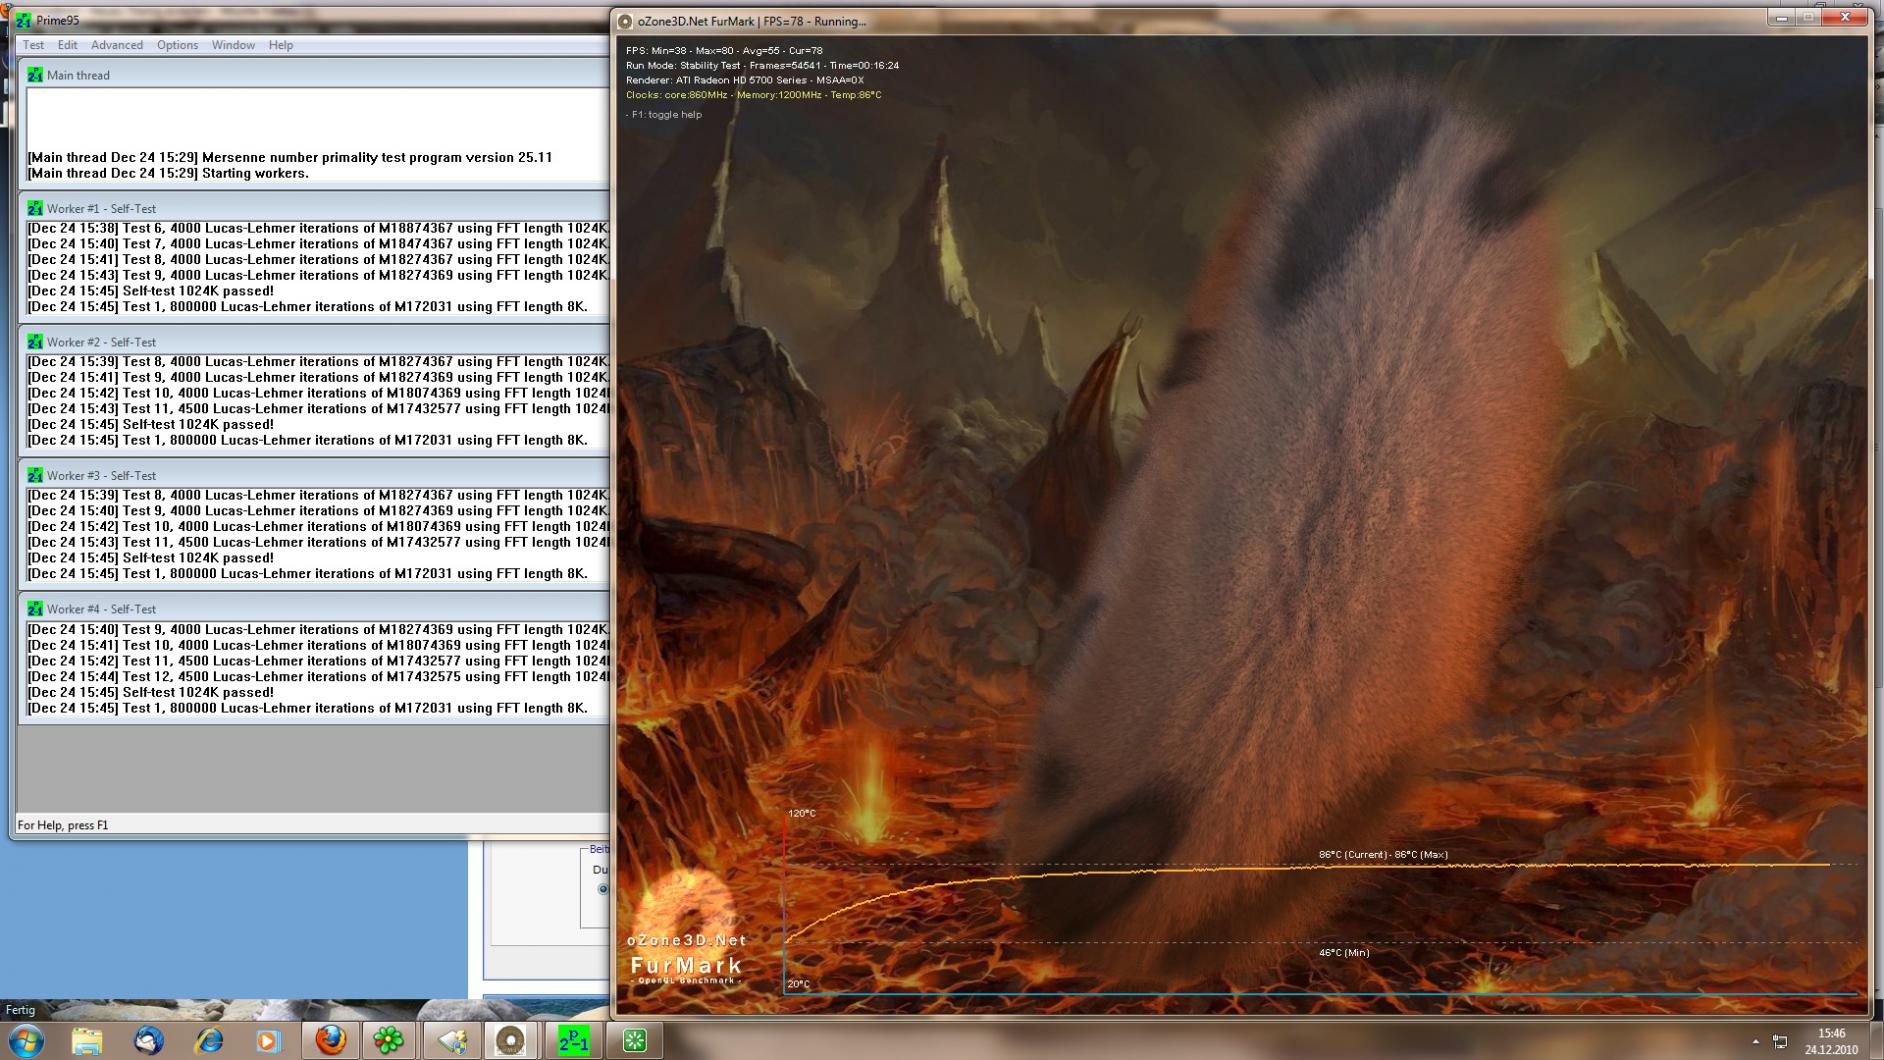Click the Worker #4 window icon
Viewport: 1884px width, 1060px height.
coord(35,609)
